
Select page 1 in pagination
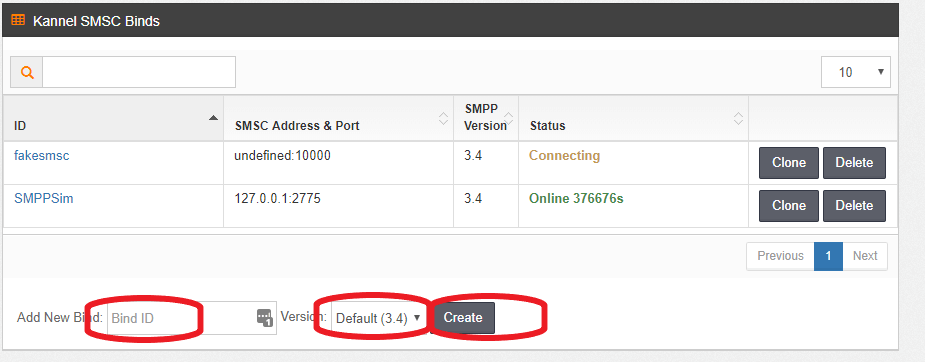click(x=828, y=256)
